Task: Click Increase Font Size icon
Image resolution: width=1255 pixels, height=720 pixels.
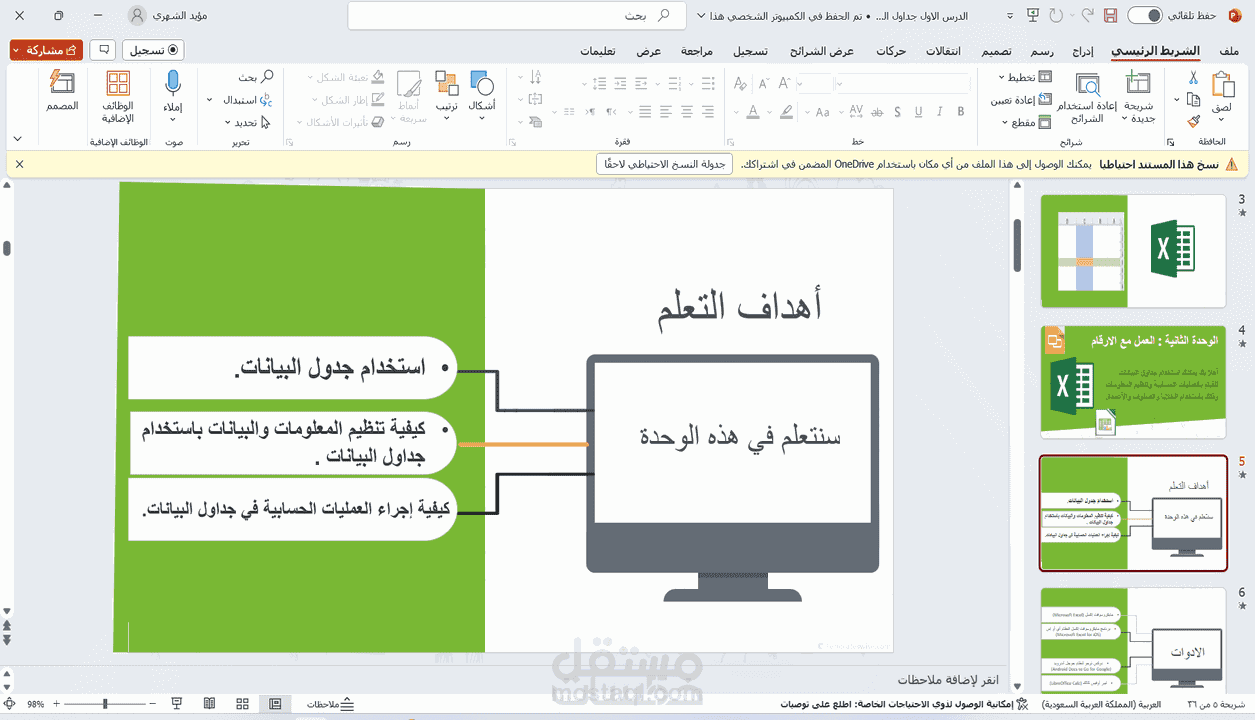Action: coord(786,84)
